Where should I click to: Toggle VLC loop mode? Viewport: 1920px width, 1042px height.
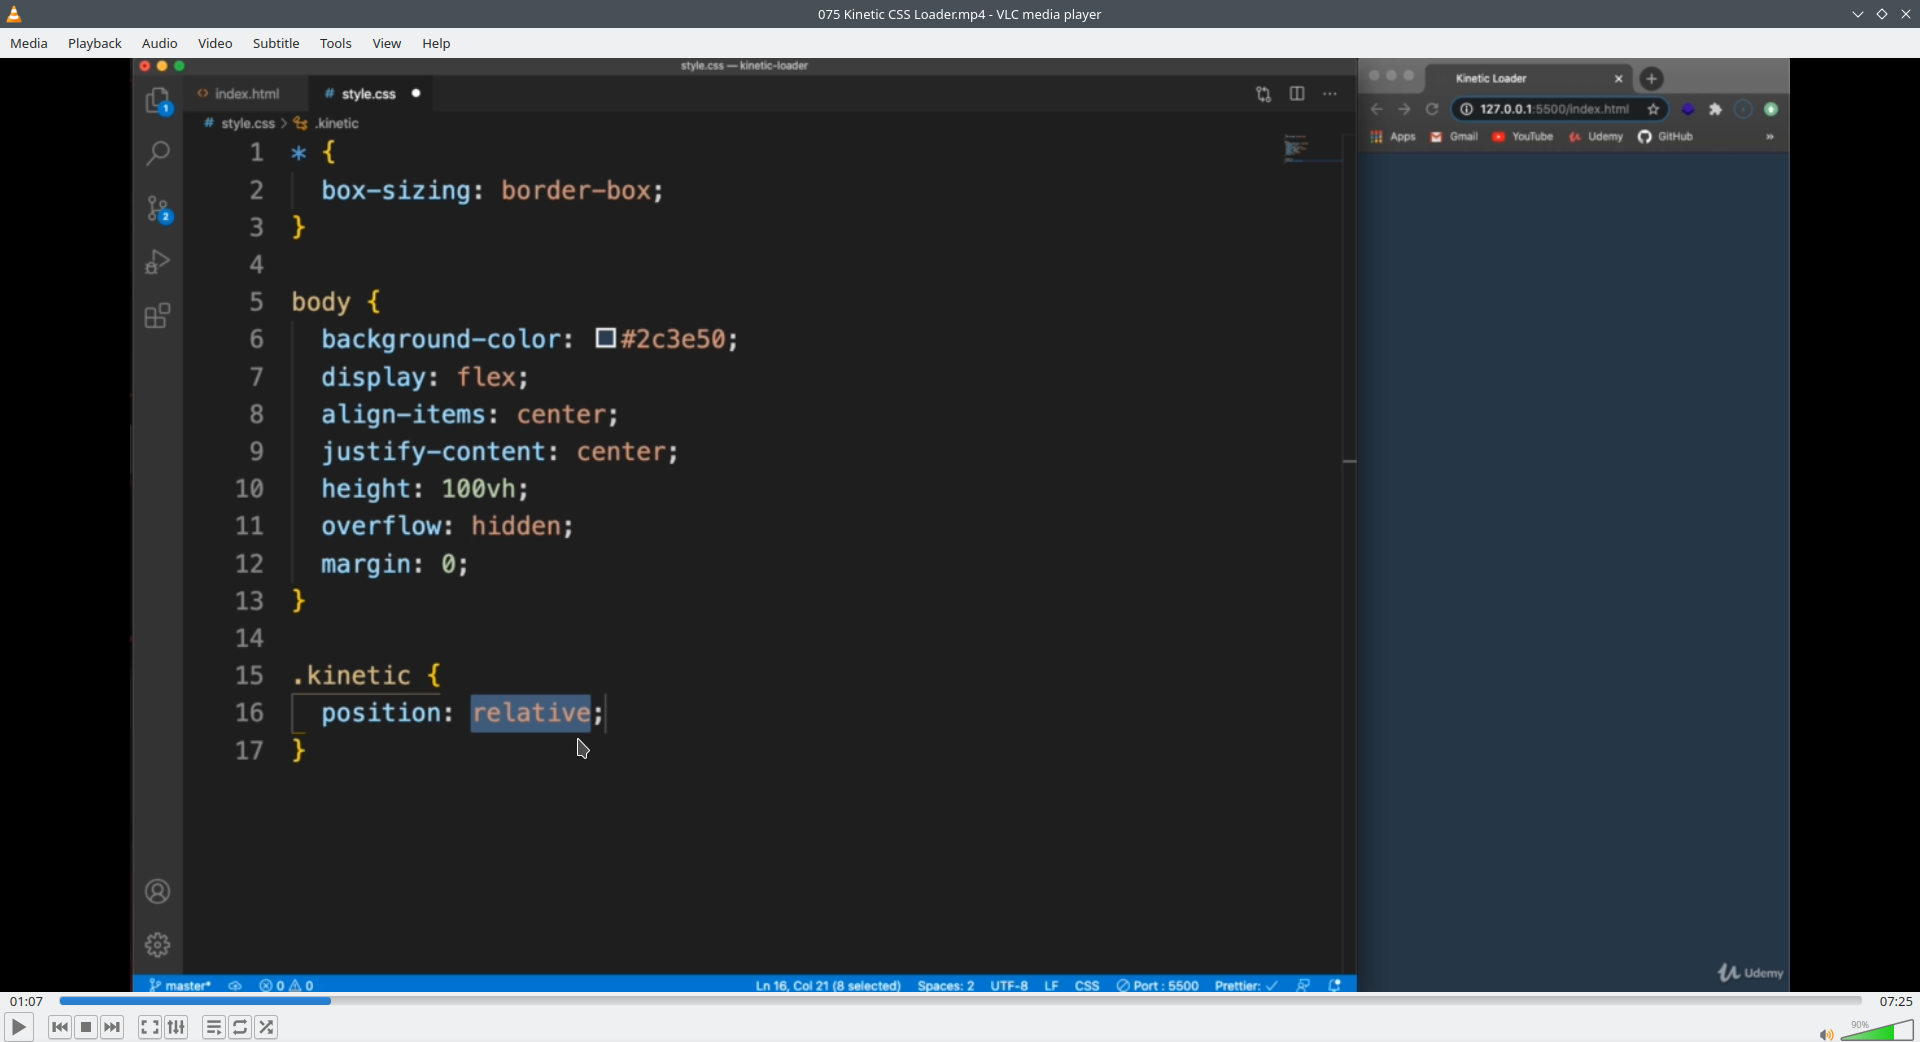[240, 1027]
